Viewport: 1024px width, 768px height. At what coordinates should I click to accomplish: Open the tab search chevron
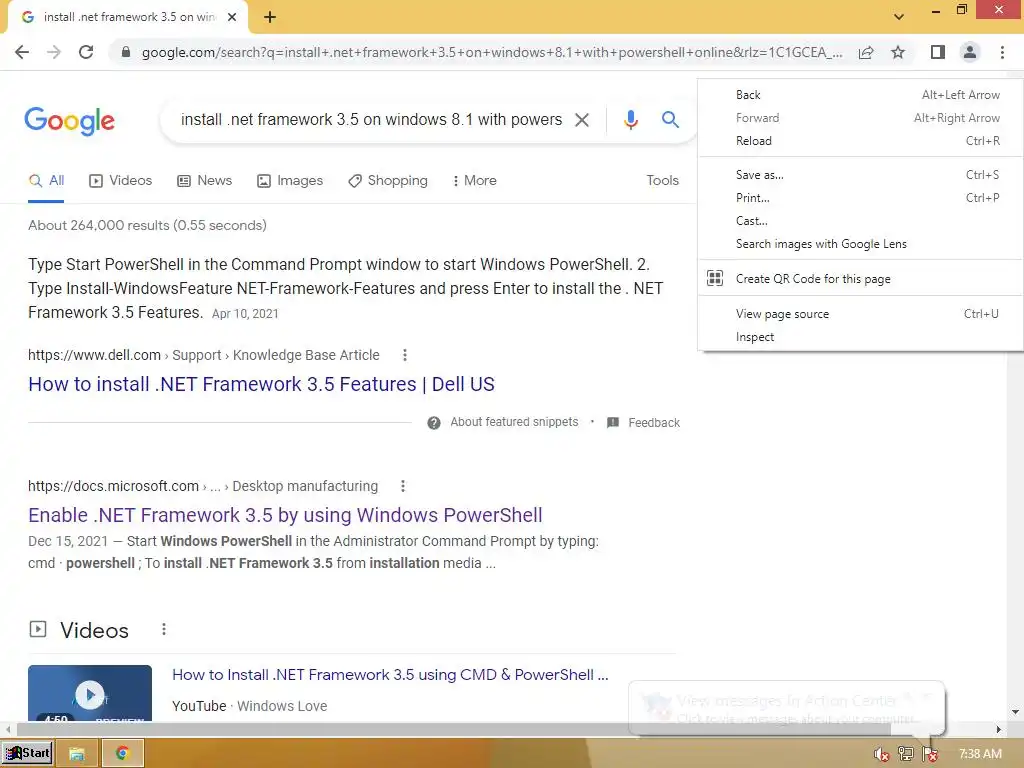click(x=899, y=17)
